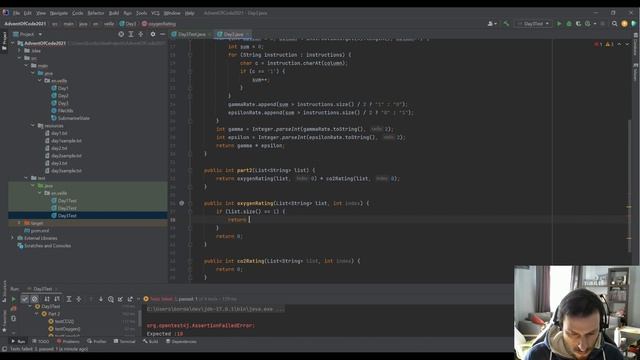Viewport: 640px width, 360px height.
Task: Click Expand All in the Project panel
Action: [x=131, y=34]
